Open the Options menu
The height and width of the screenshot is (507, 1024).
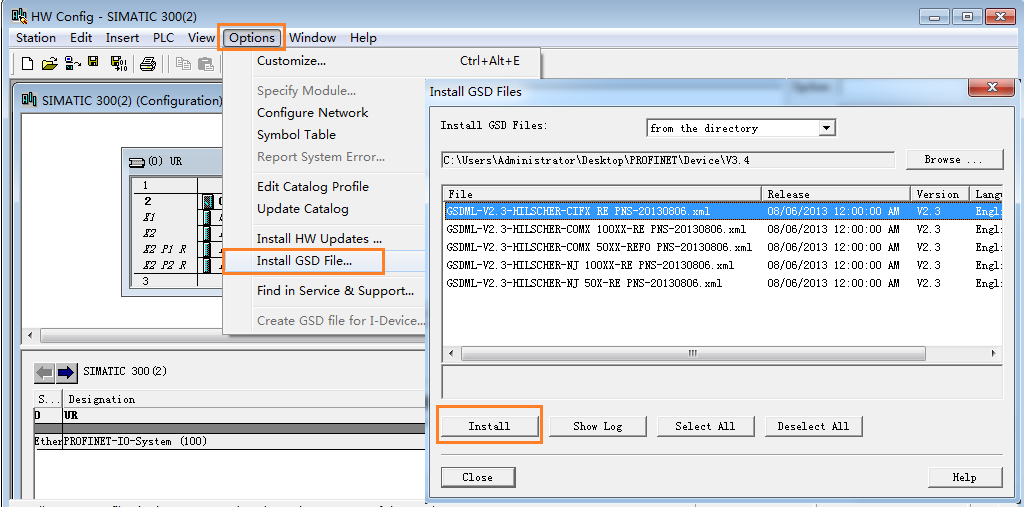pos(252,38)
